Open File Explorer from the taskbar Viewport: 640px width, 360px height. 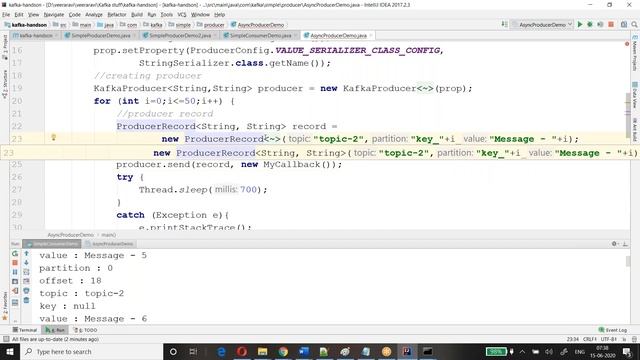tap(262, 351)
